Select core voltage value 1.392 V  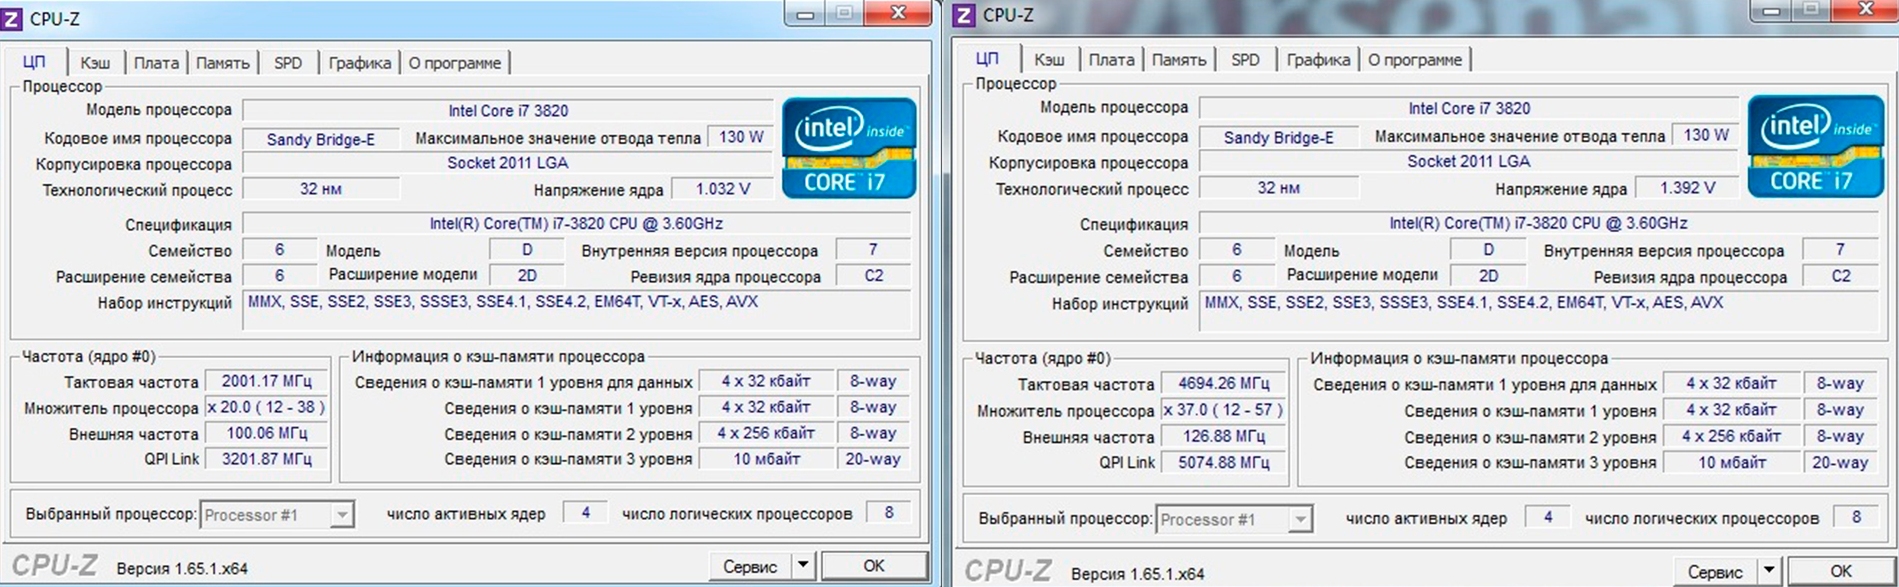[1687, 187]
